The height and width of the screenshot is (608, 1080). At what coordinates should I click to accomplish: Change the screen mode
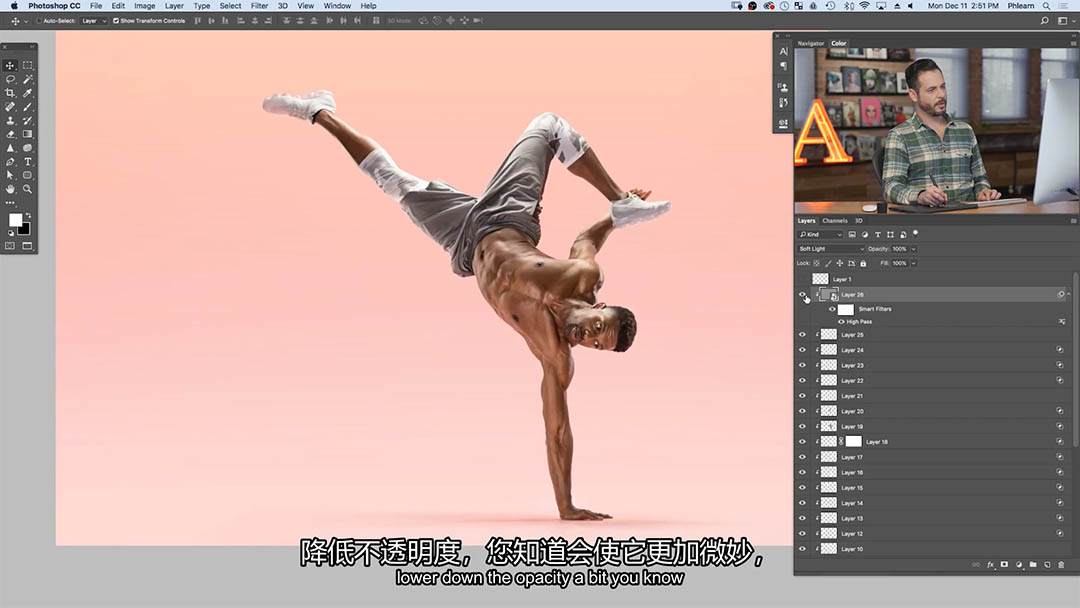pyautogui.click(x=28, y=246)
